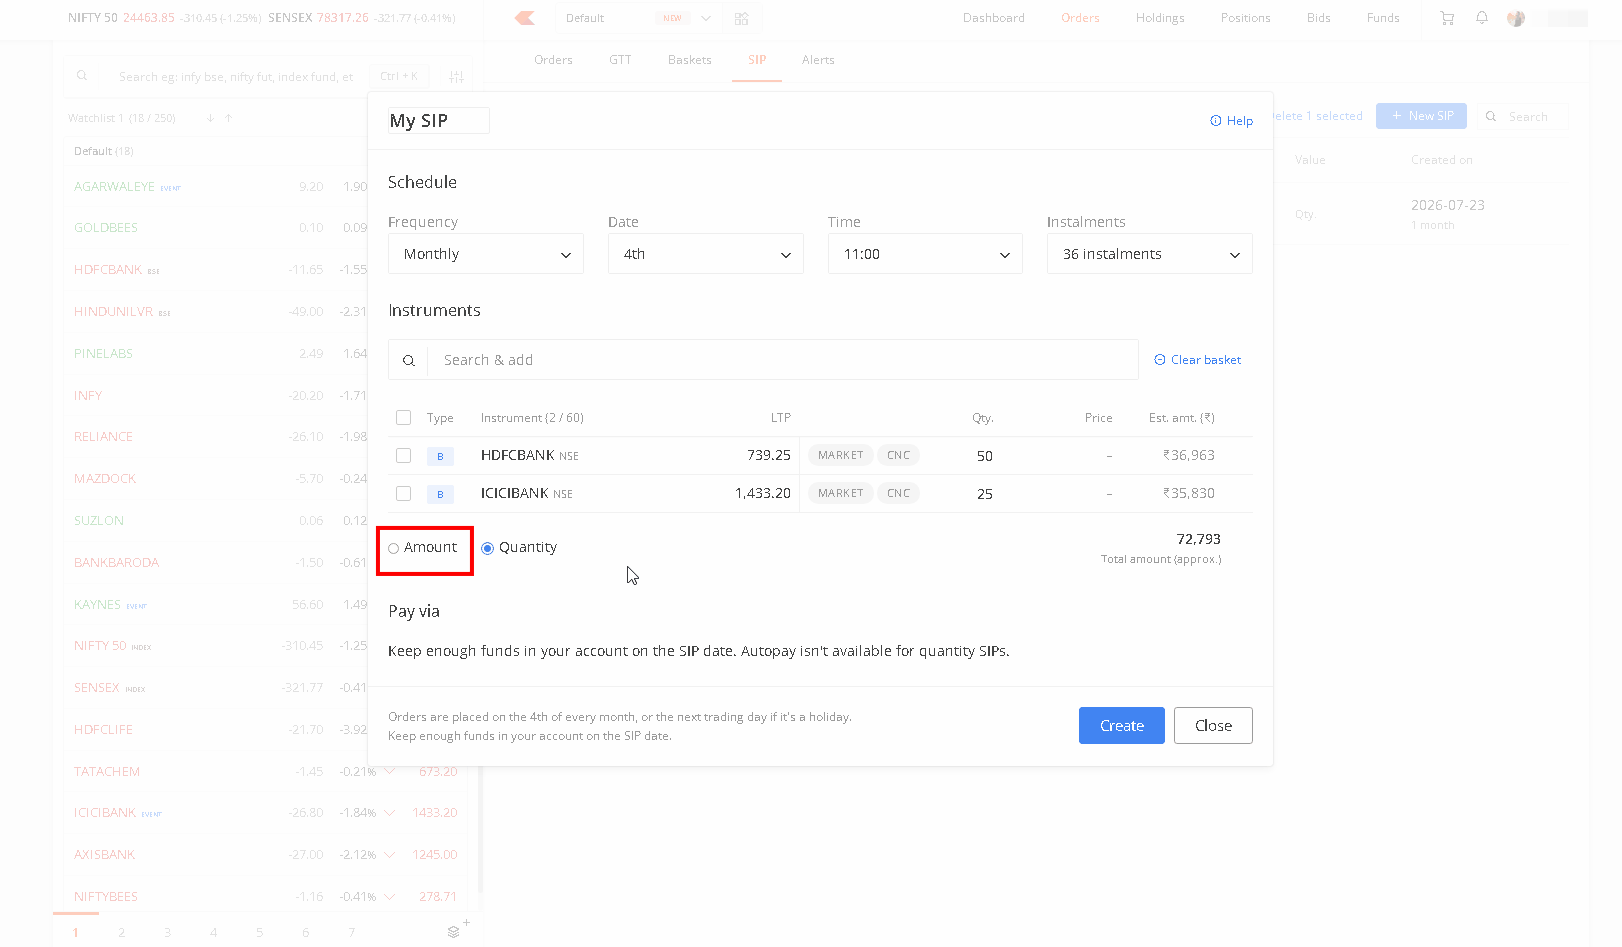1622x947 pixels.
Task: Click the New SIP button
Action: click(x=1421, y=116)
